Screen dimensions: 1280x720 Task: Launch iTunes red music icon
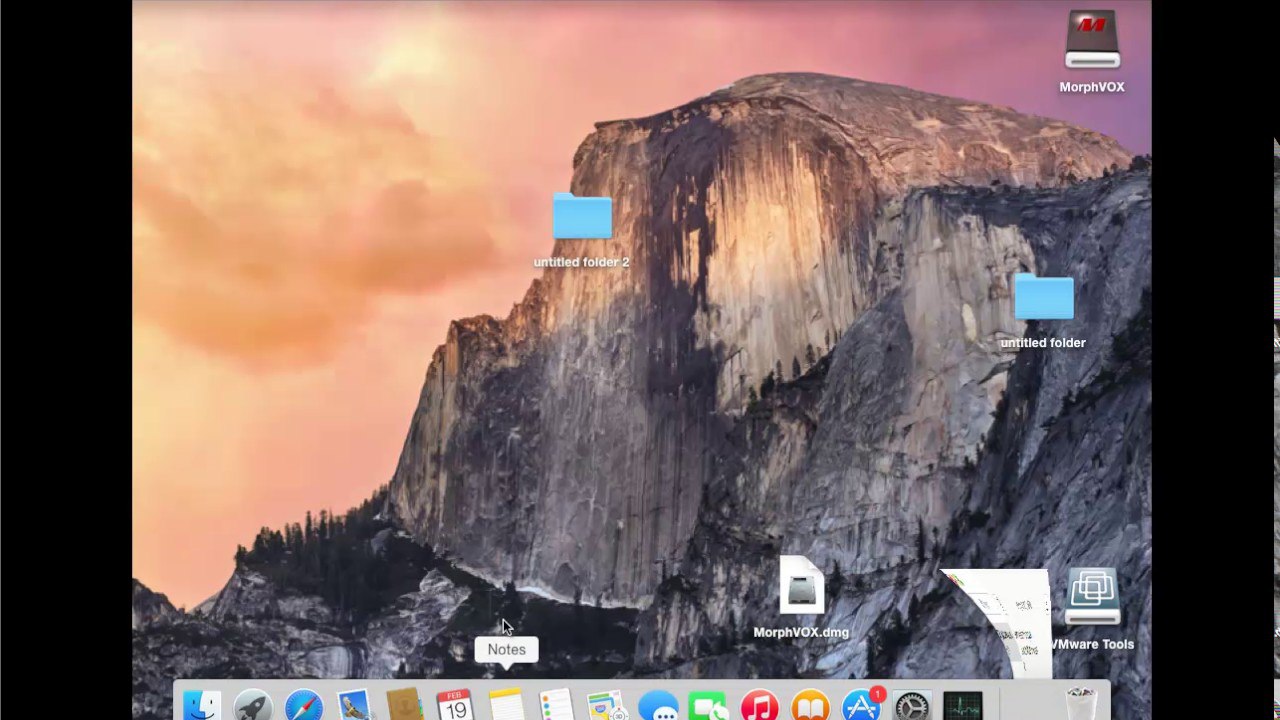[x=760, y=706]
